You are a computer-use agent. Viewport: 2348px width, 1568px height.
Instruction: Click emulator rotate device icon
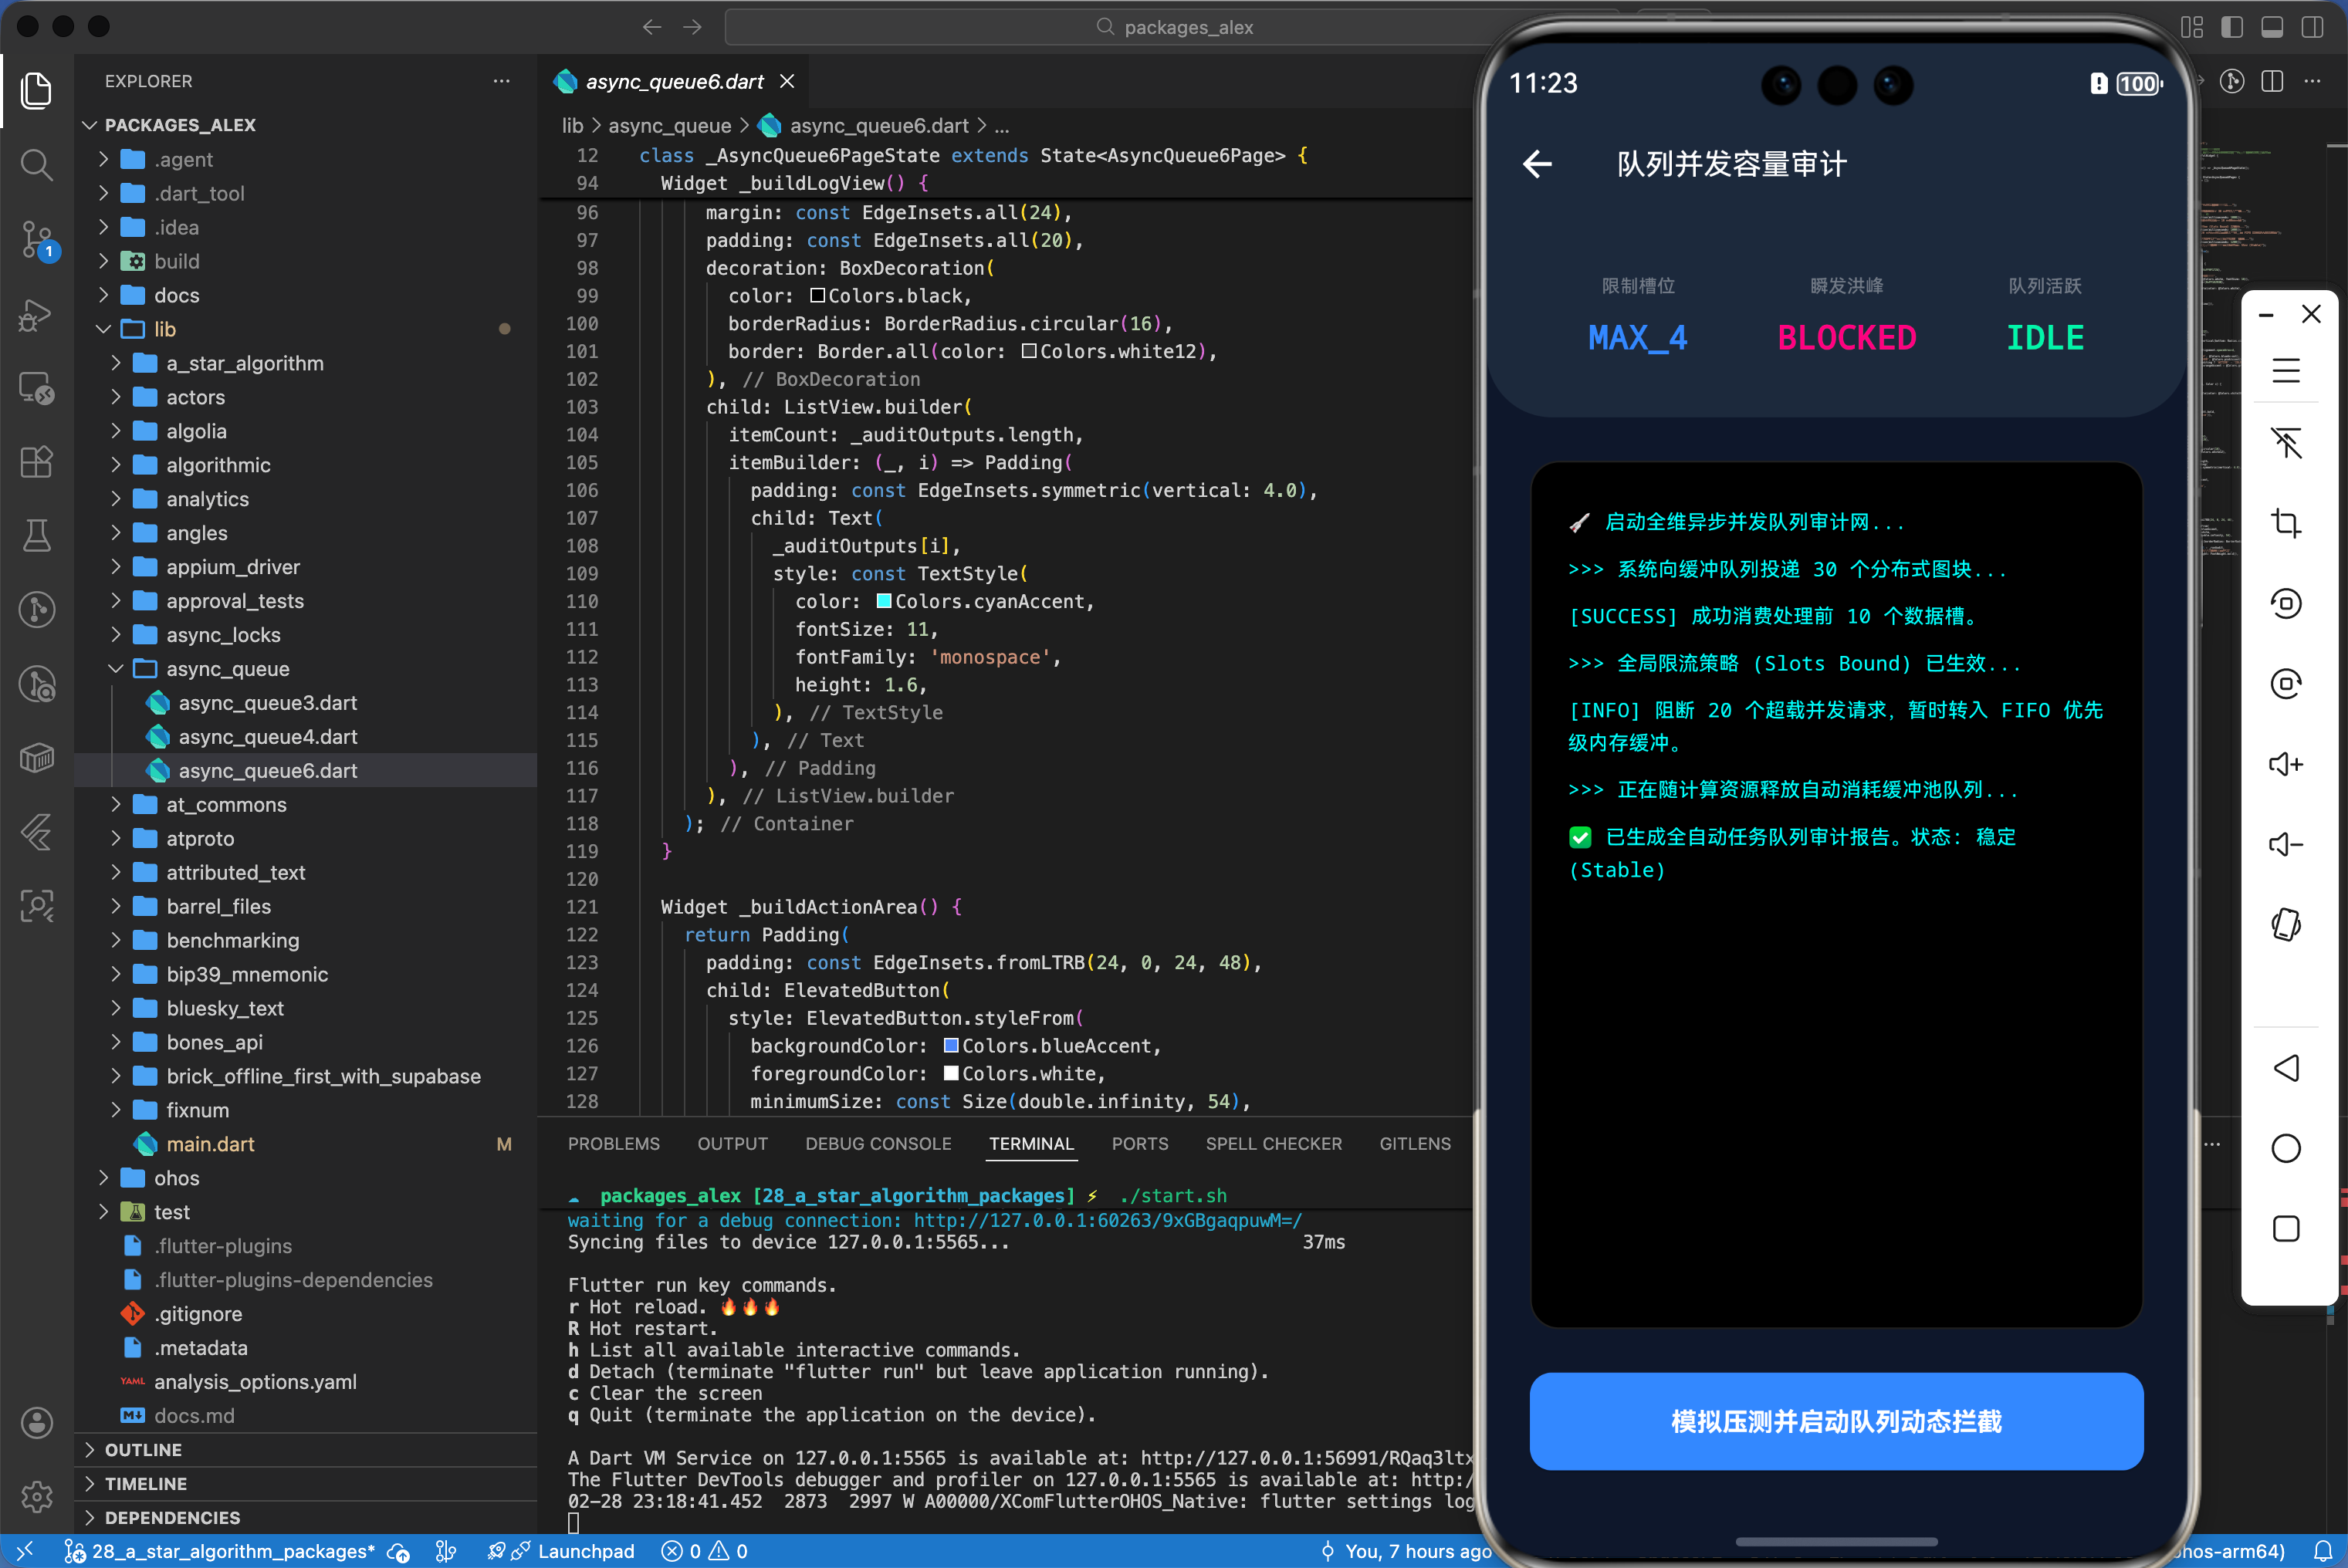[2286, 925]
